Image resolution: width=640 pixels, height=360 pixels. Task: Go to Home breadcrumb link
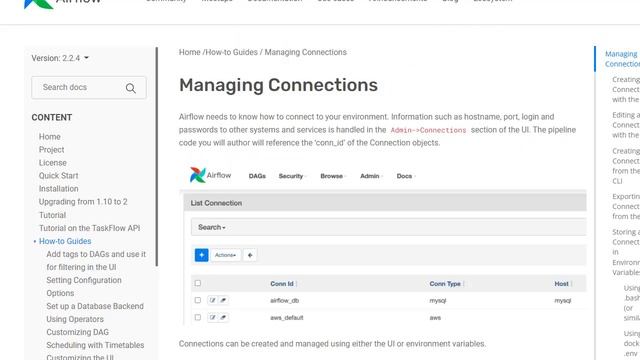tap(189, 52)
